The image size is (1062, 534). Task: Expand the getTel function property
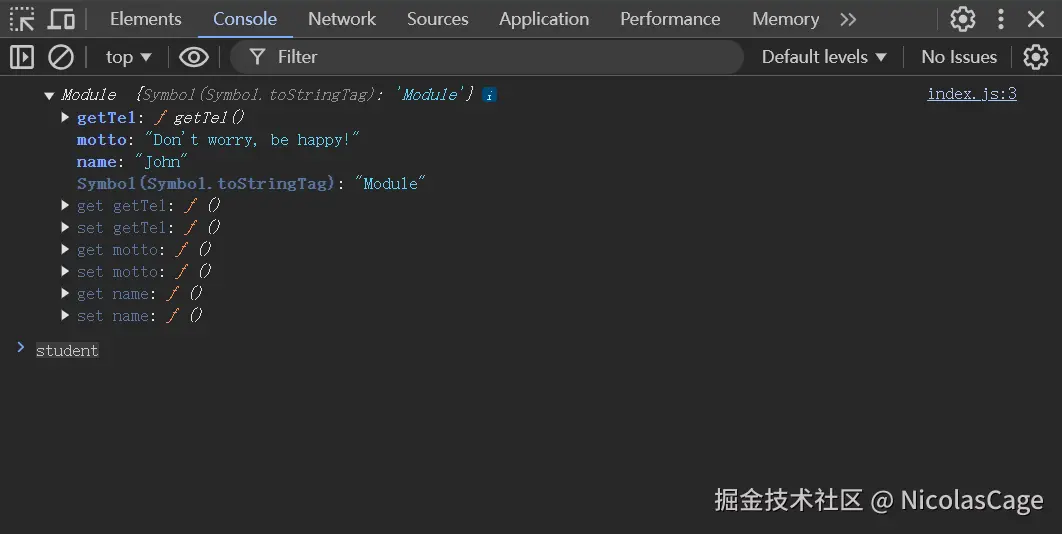click(x=66, y=118)
